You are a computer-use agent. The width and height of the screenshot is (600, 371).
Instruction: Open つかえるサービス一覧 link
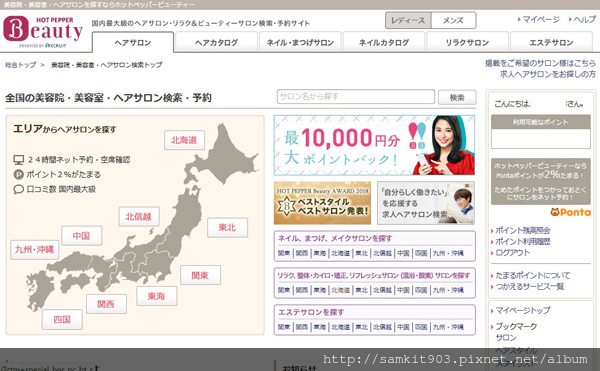click(x=530, y=286)
